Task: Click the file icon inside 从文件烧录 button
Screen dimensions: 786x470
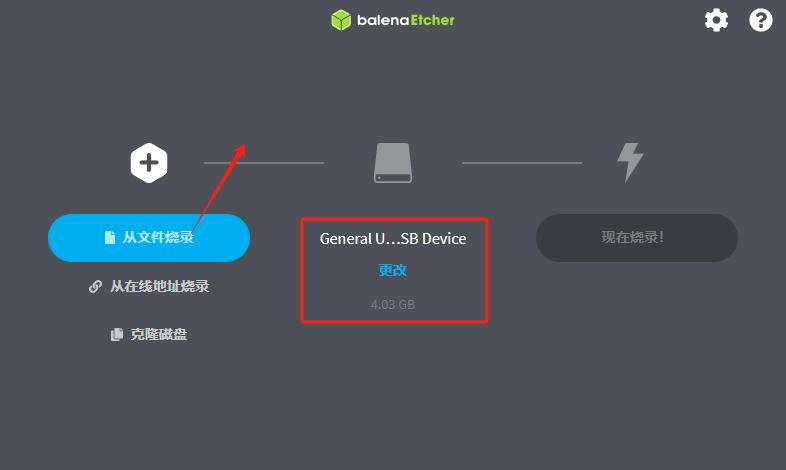Action: pyautogui.click(x=110, y=238)
